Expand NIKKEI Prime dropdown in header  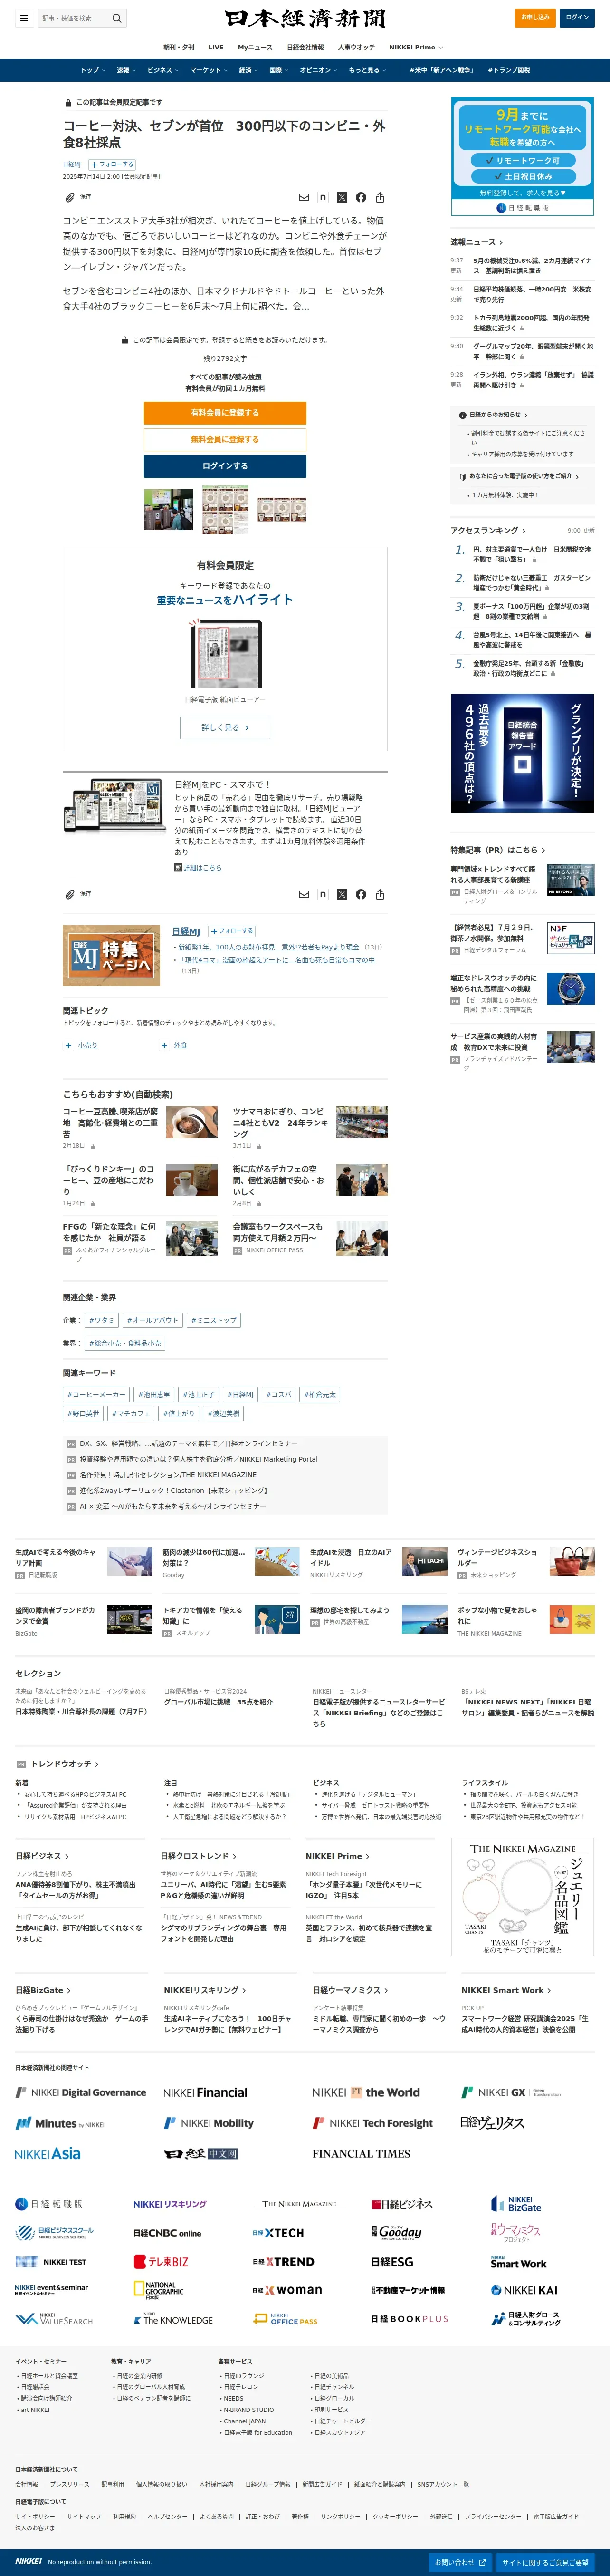[x=416, y=47]
